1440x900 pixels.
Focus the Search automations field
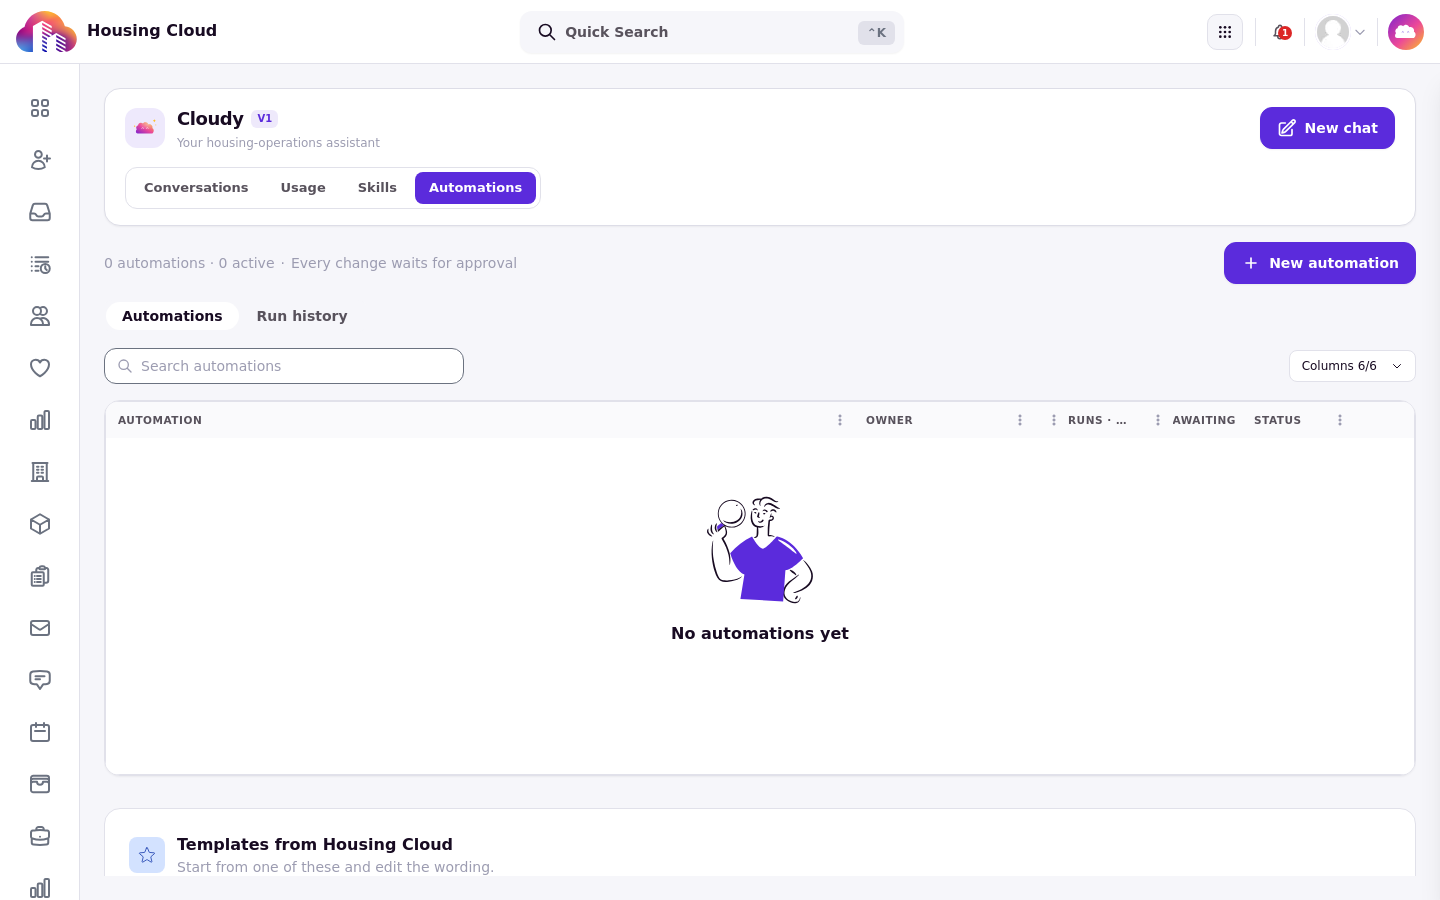[284, 366]
